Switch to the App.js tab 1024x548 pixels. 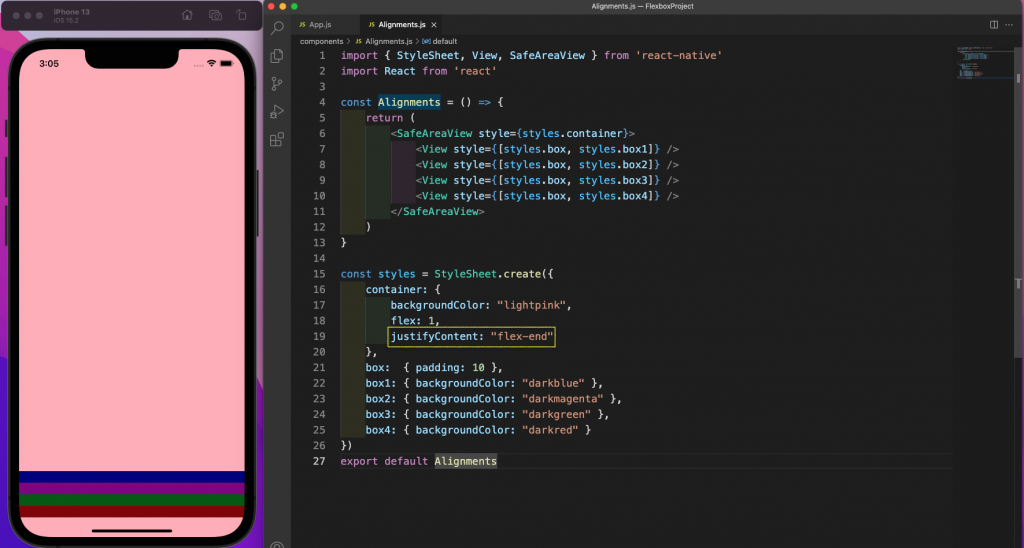pyautogui.click(x=325, y=25)
